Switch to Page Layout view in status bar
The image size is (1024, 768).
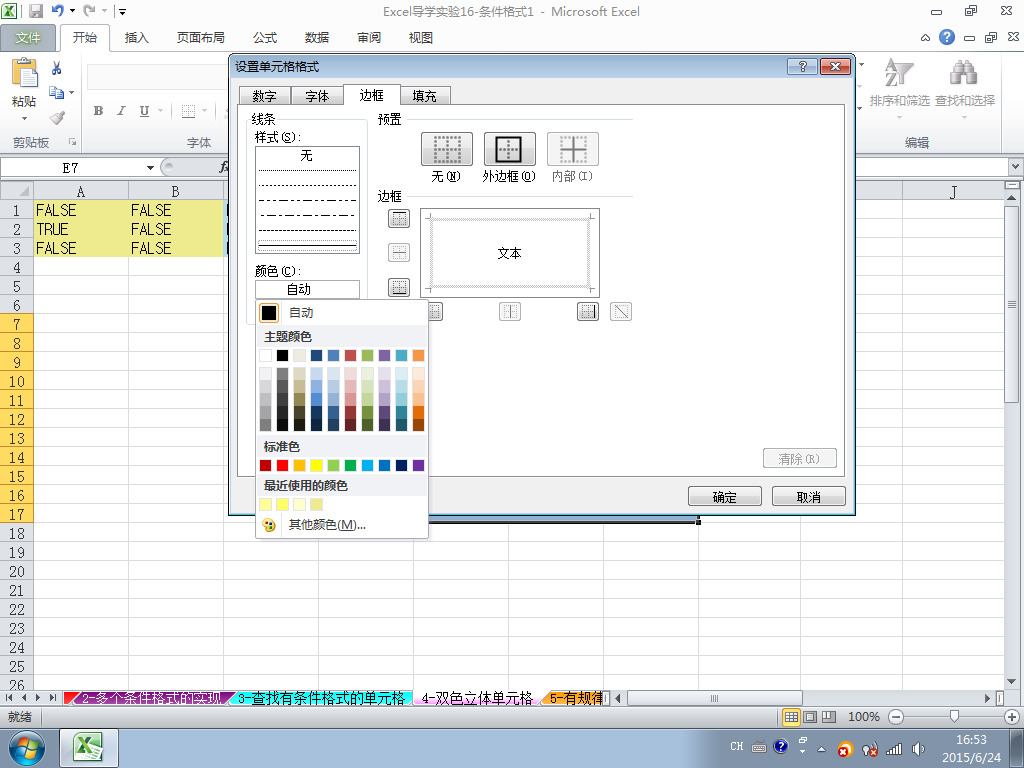point(810,717)
